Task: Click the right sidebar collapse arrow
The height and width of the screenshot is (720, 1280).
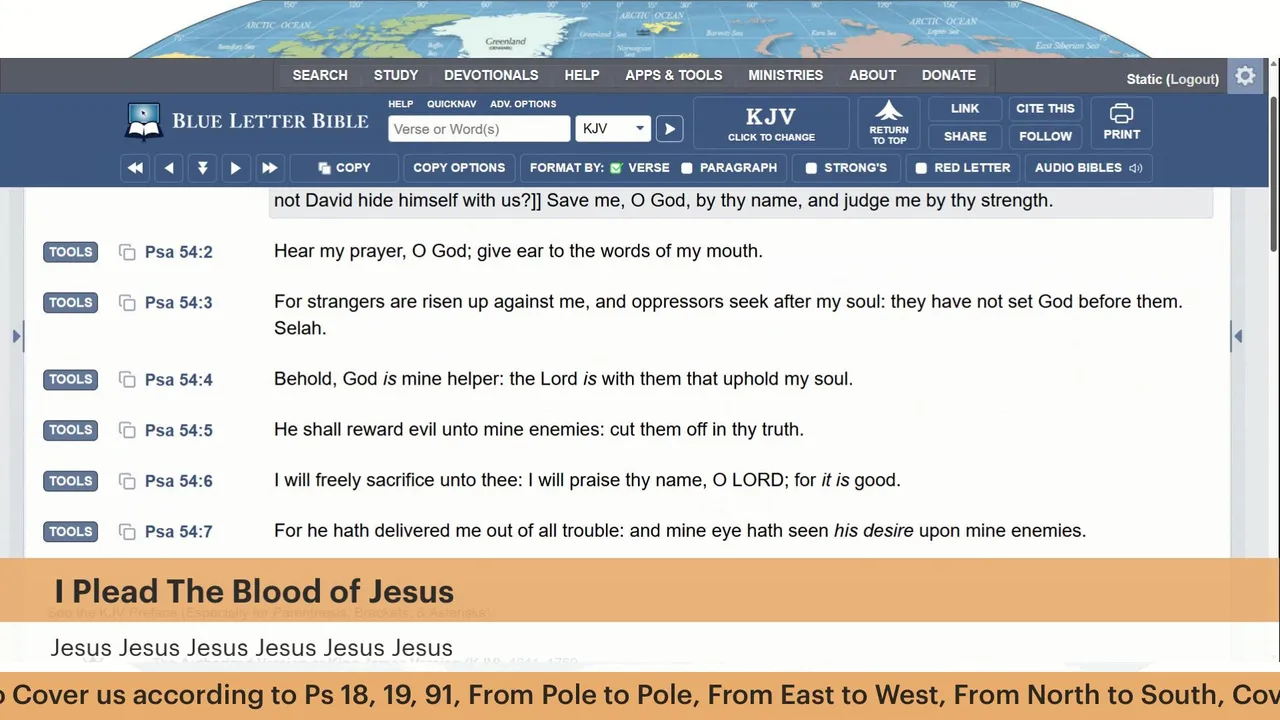Action: pos(1237,337)
